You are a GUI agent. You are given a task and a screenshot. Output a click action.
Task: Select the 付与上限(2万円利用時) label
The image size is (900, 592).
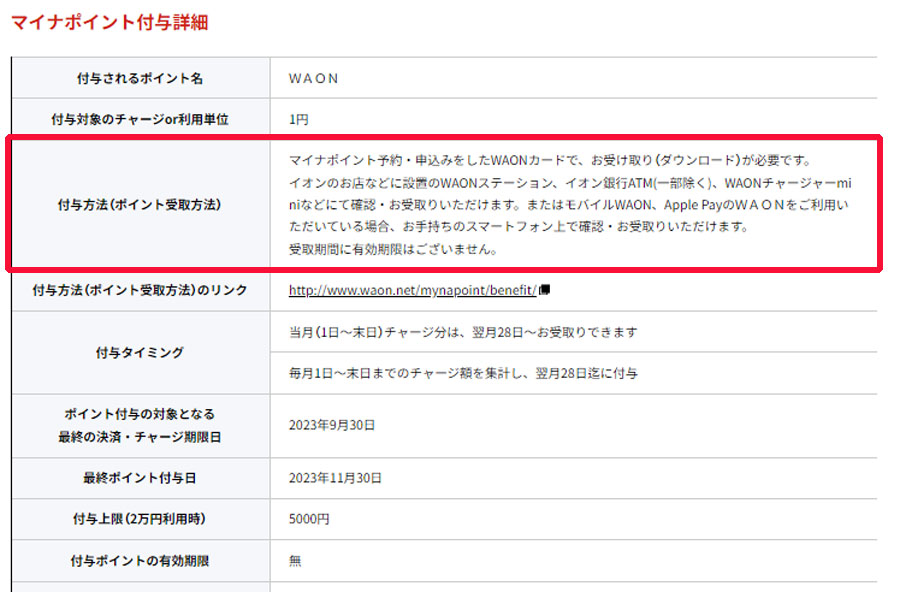[140, 519]
